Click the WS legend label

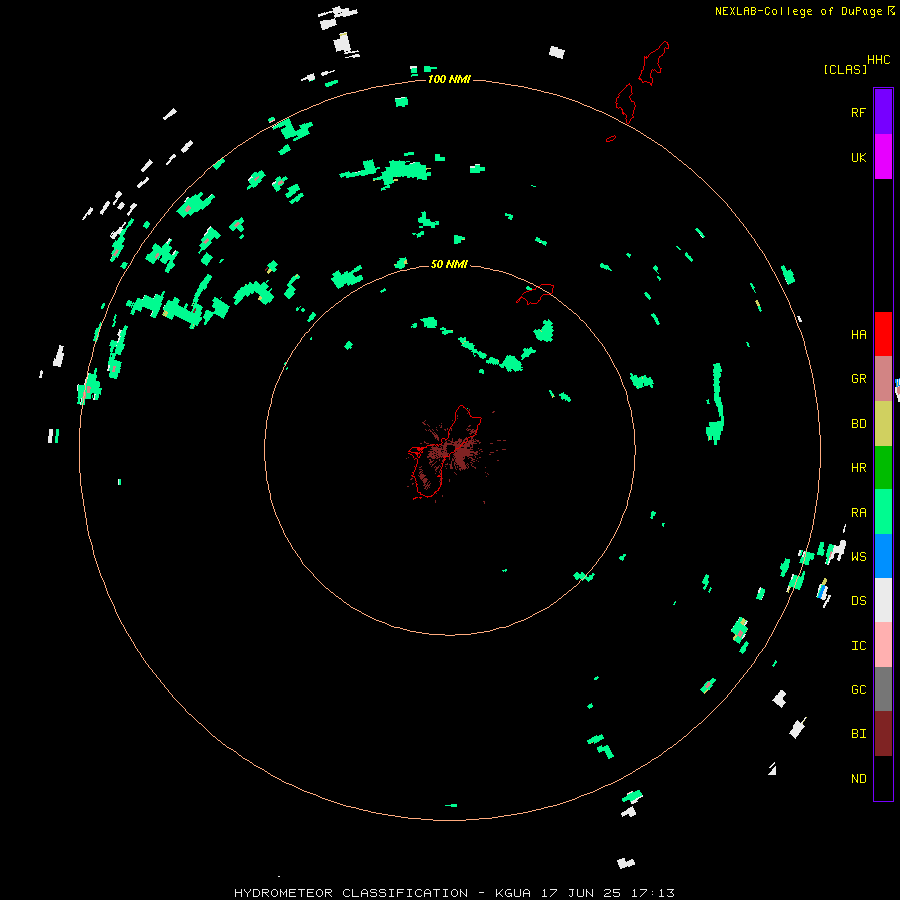click(x=858, y=556)
